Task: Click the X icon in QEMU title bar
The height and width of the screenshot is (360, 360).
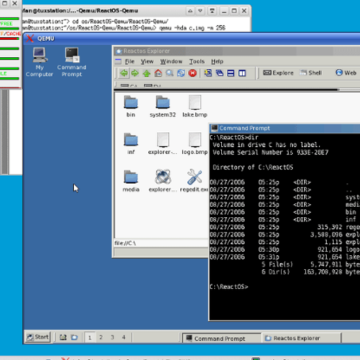Action: [30, 38]
